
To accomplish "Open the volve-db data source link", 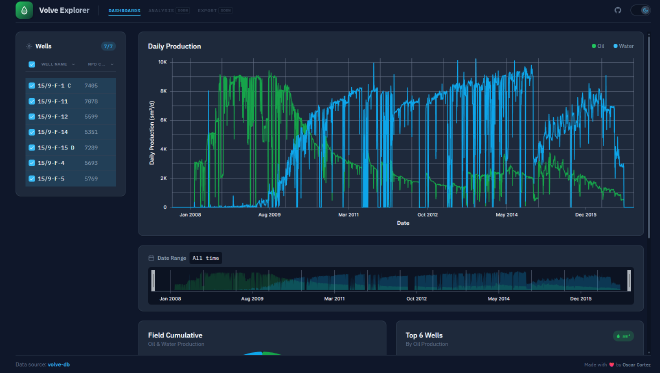I will [x=59, y=365].
